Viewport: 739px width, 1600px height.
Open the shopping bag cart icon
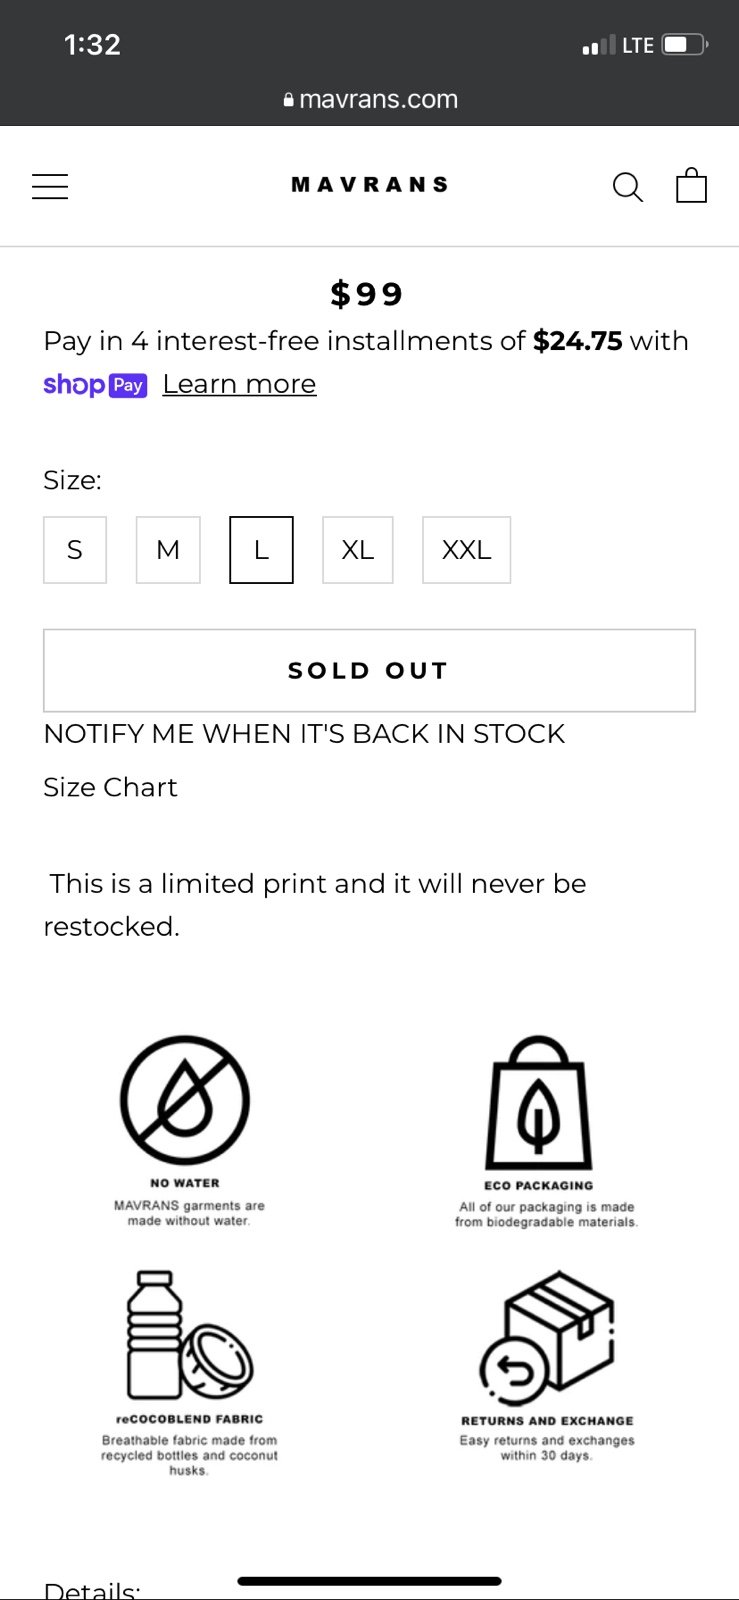pyautogui.click(x=691, y=185)
